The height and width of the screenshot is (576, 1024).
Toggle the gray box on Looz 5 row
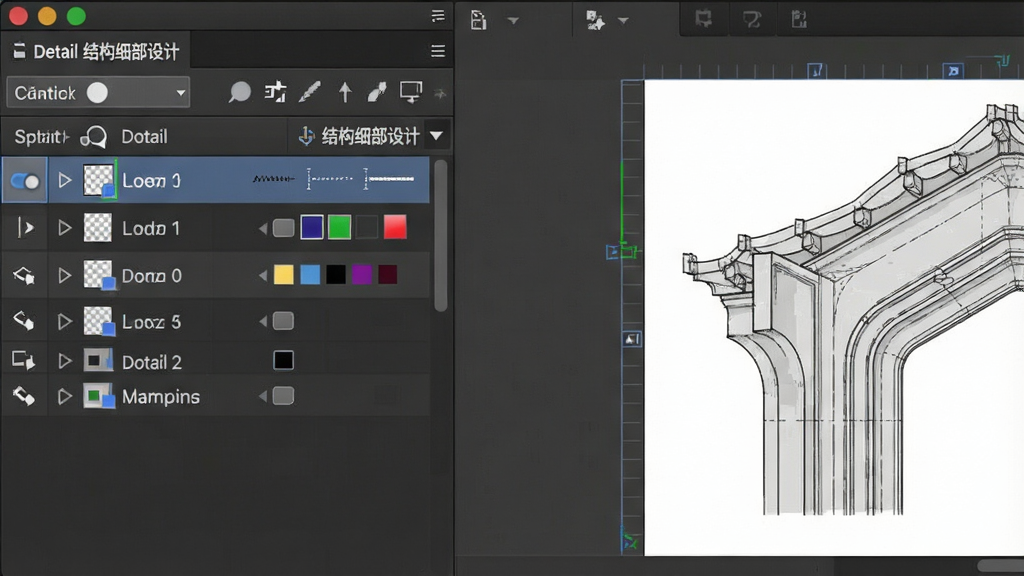tap(283, 321)
